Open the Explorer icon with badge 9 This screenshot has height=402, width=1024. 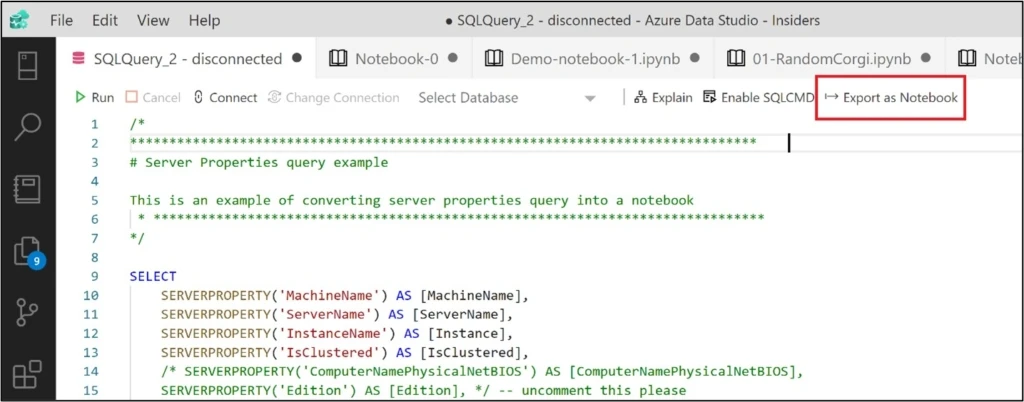click(27, 251)
